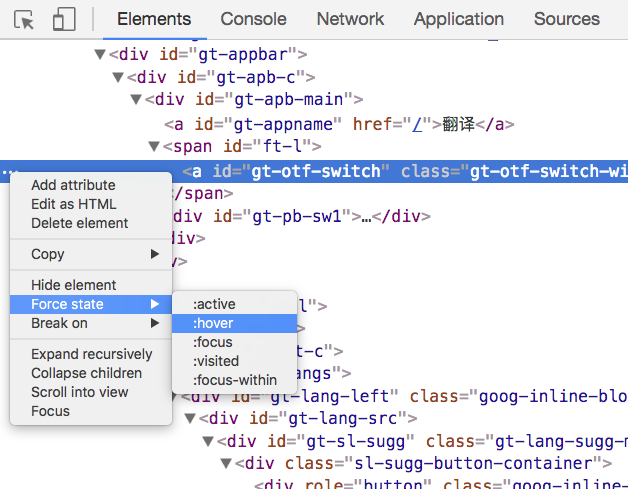Collapse the gt-appbar div node
The height and width of the screenshot is (489, 628).
click(99, 55)
